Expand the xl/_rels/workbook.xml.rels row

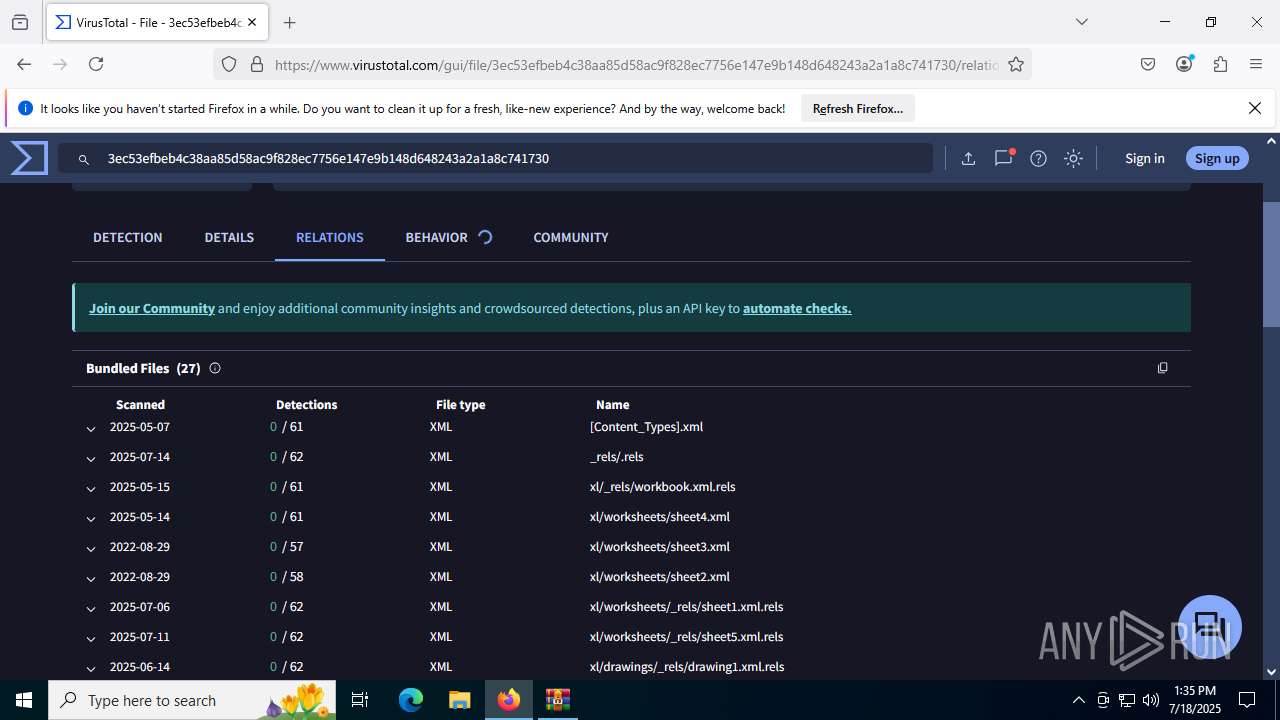91,488
